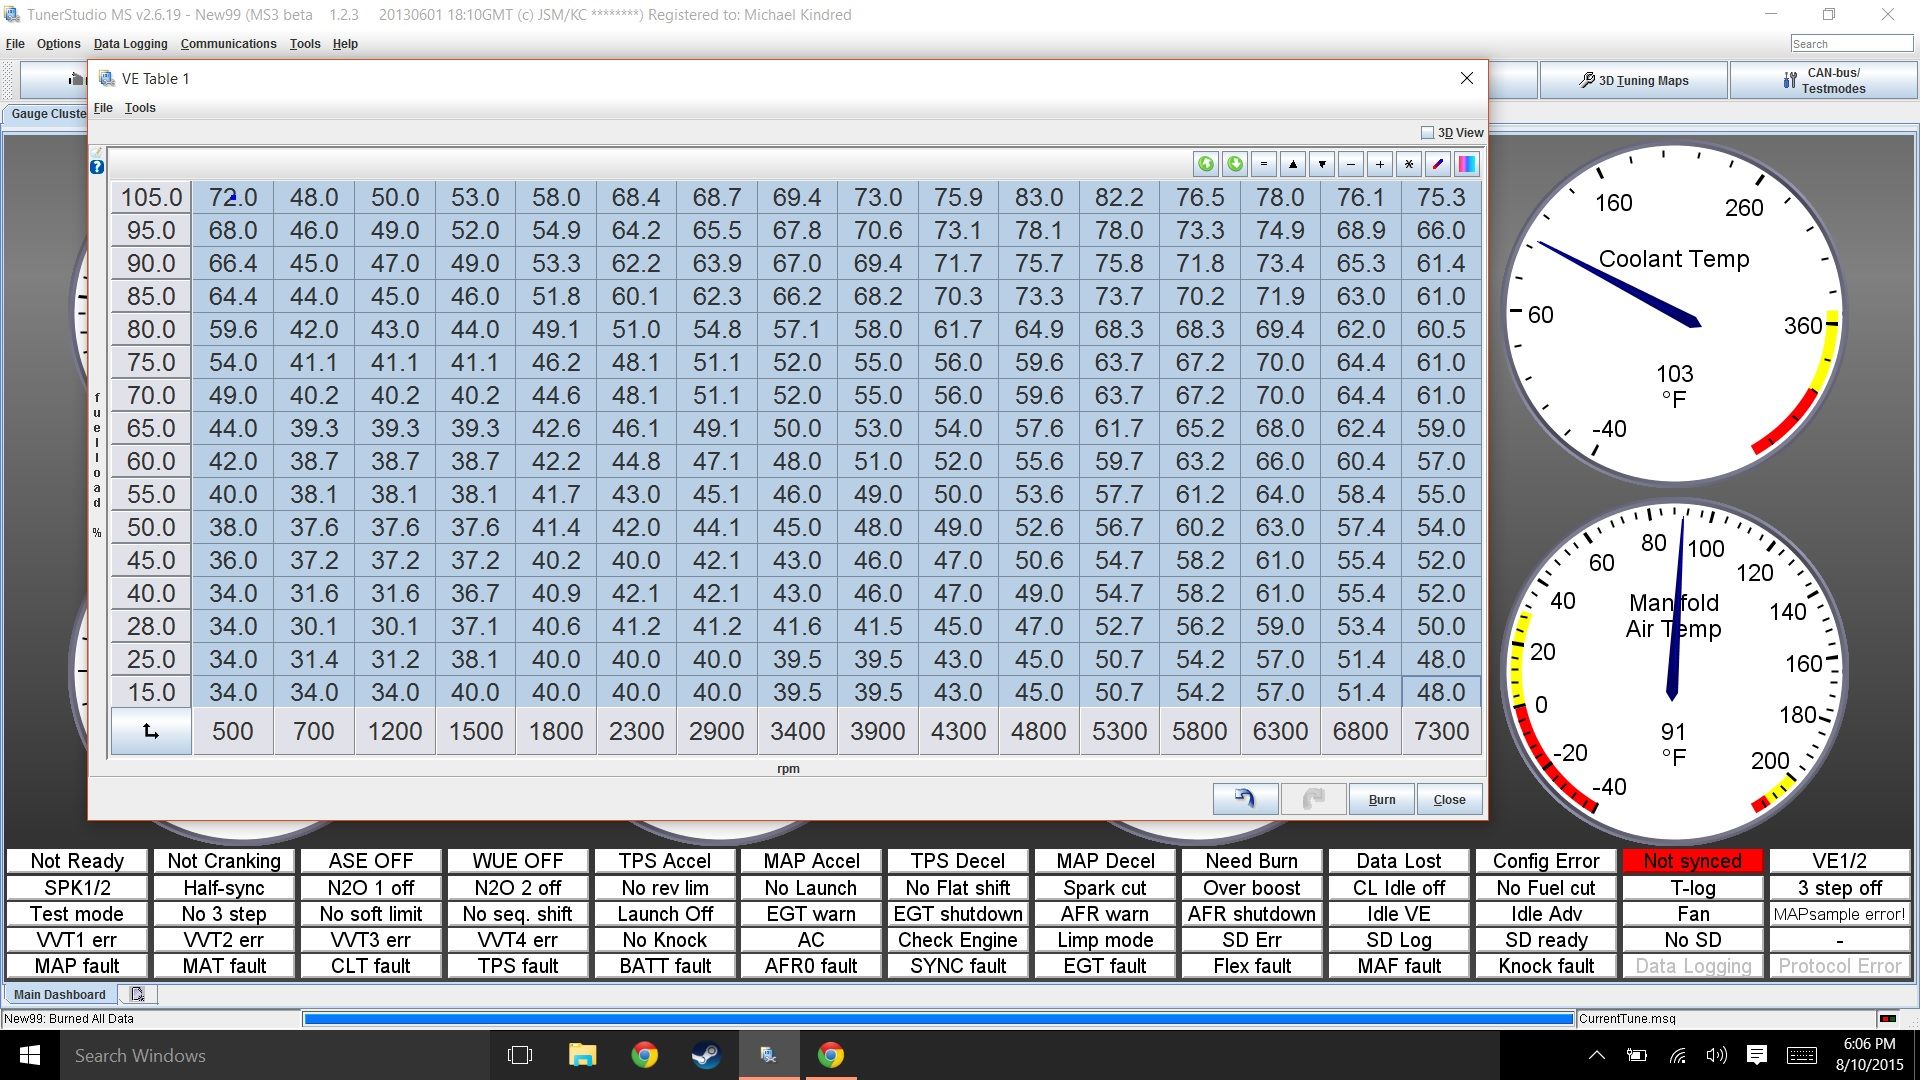Viewport: 1920px width, 1080px height.
Task: Open the Data Logging menu
Action: pyautogui.click(x=130, y=44)
